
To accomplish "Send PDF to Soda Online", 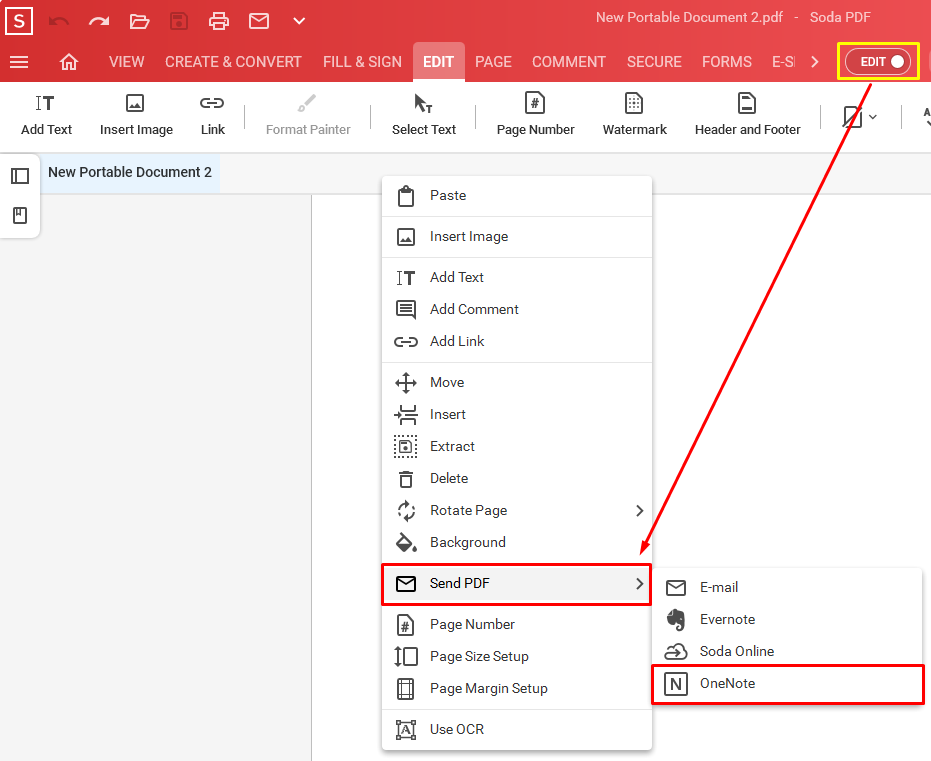I will 787,652.
